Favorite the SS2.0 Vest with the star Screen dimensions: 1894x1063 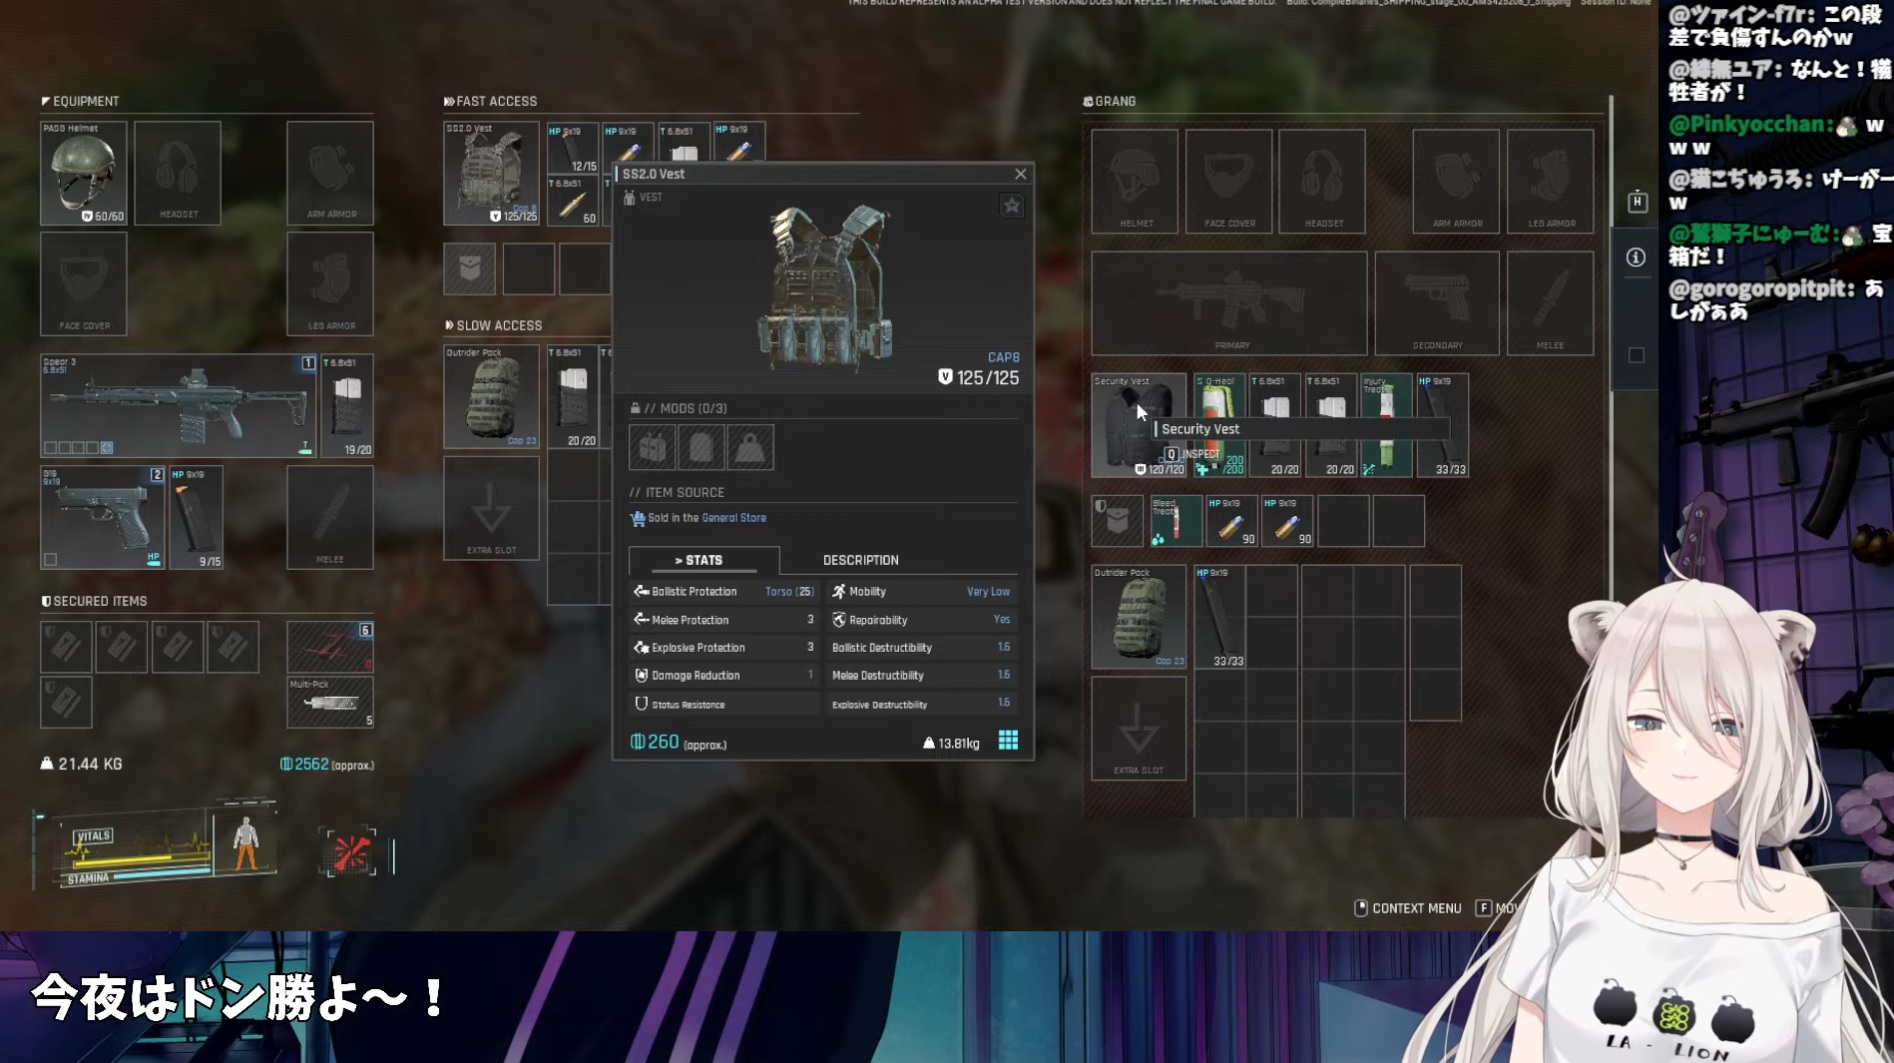(x=1012, y=206)
